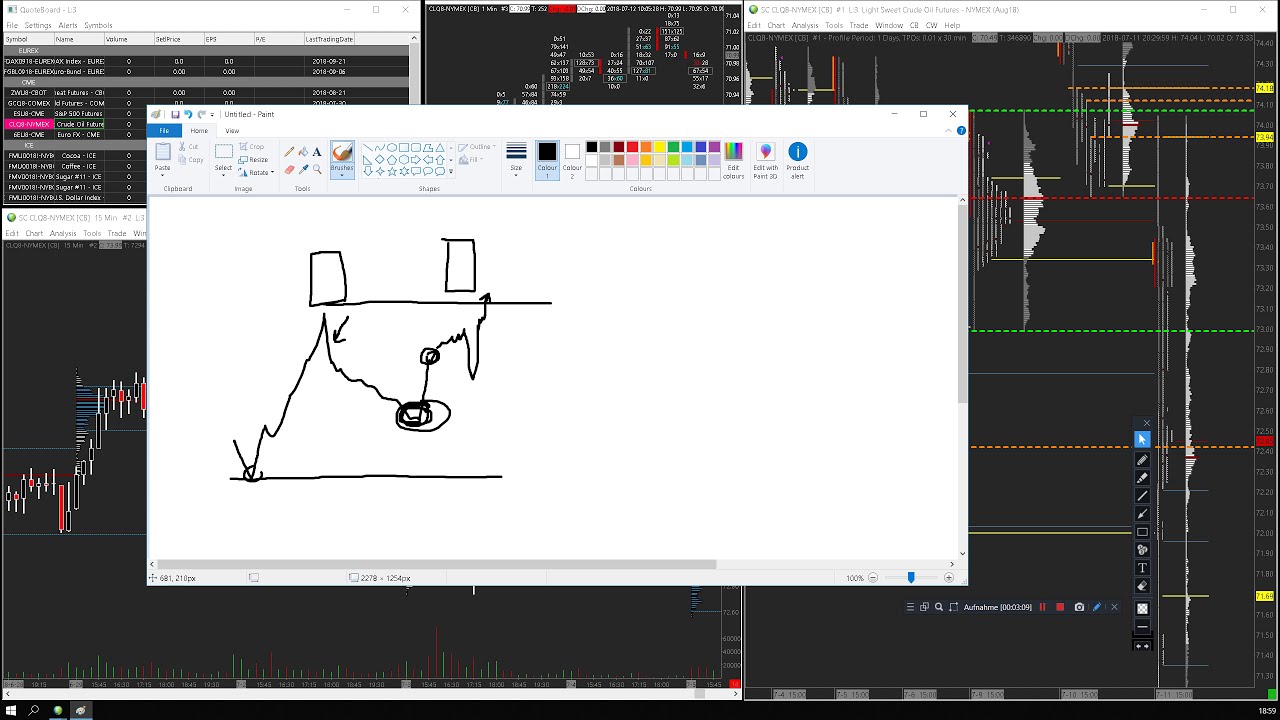Open the Paste dropdown arrow
The width and height of the screenshot is (1280, 720).
point(163,174)
